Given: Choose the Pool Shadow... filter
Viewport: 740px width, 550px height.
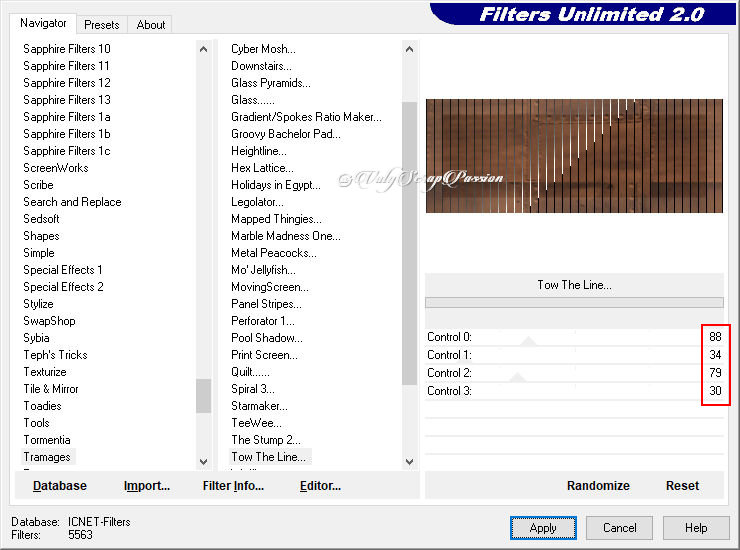Looking at the screenshot, I should pos(267,338).
